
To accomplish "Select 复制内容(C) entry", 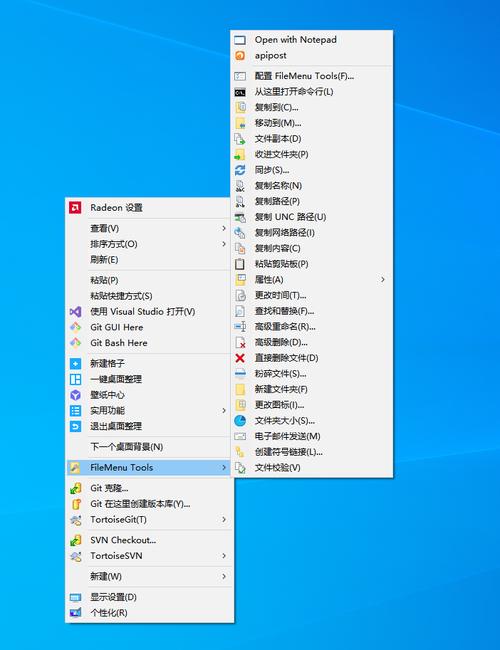I will (x=311, y=248).
